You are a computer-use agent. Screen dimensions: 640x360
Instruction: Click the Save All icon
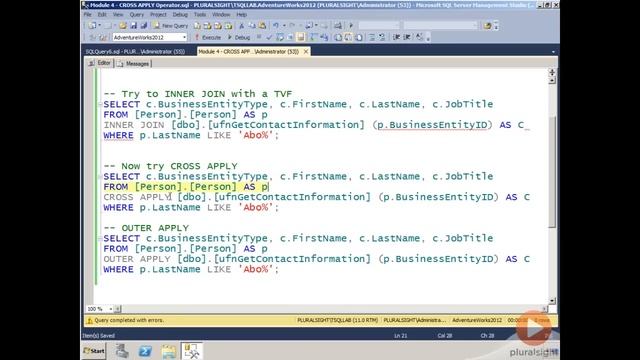[144, 26]
